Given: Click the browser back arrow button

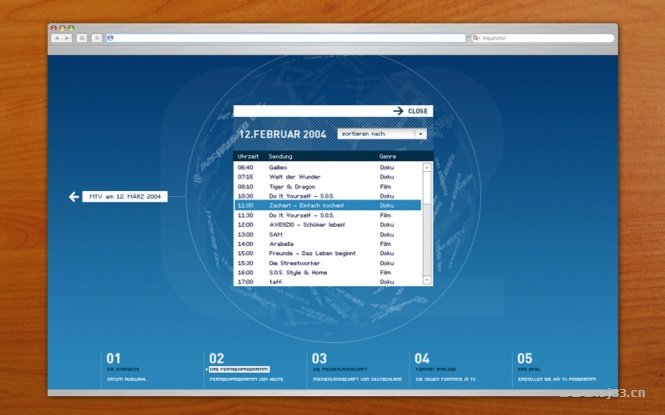Looking at the screenshot, I should tap(55, 38).
